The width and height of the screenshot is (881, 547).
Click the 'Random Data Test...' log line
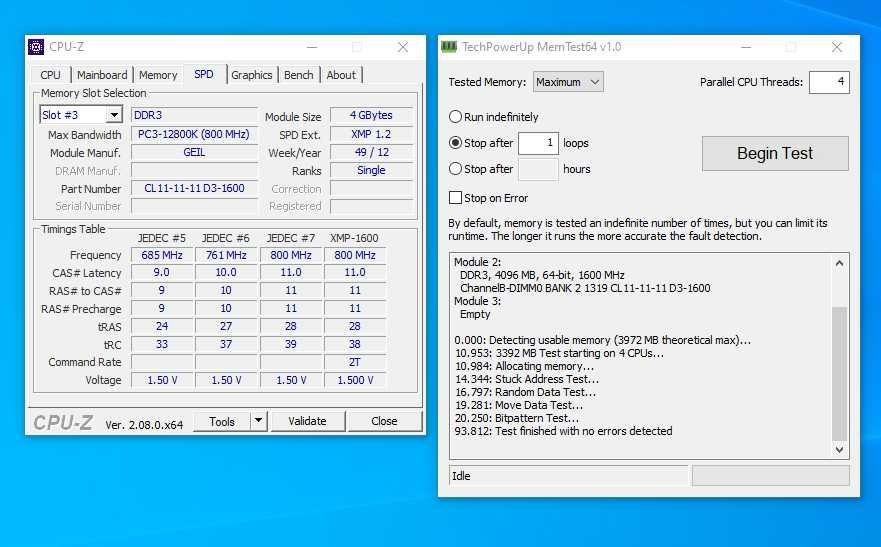point(525,392)
